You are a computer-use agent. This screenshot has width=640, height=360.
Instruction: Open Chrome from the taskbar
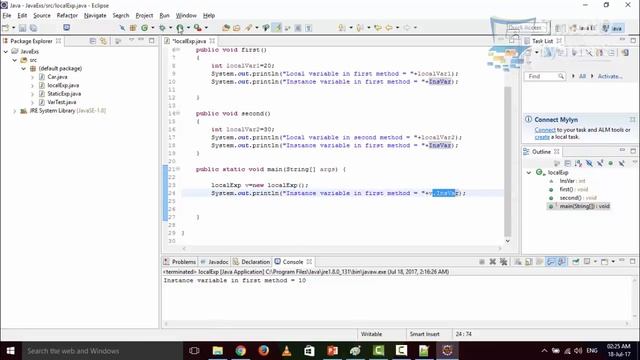point(240,351)
